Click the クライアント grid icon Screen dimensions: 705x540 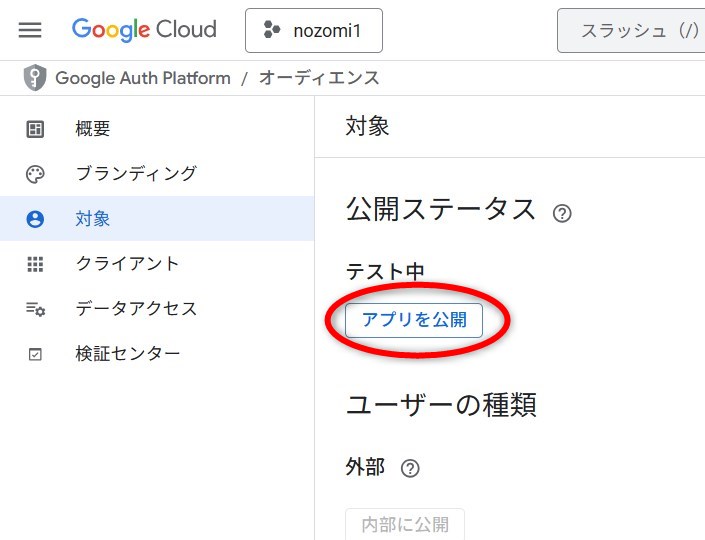pos(35,264)
